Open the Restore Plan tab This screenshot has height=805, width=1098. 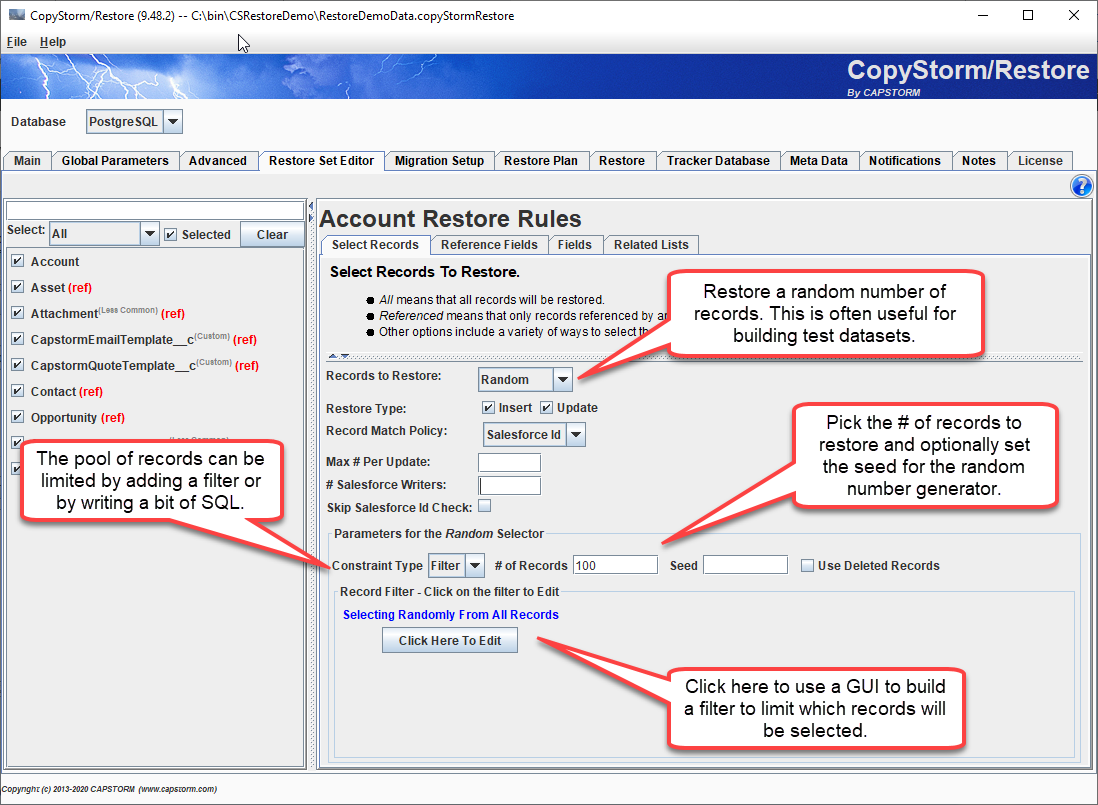(x=541, y=161)
